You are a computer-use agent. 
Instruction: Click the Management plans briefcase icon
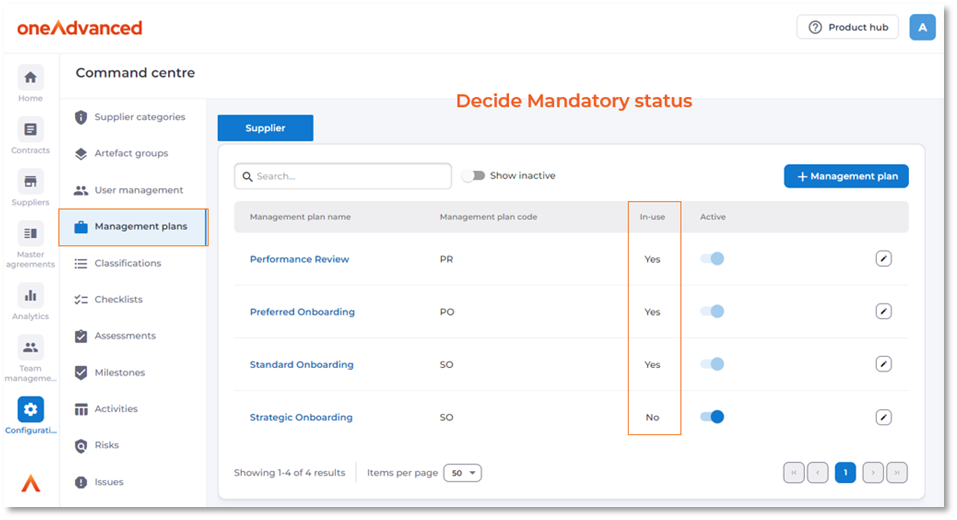81,227
